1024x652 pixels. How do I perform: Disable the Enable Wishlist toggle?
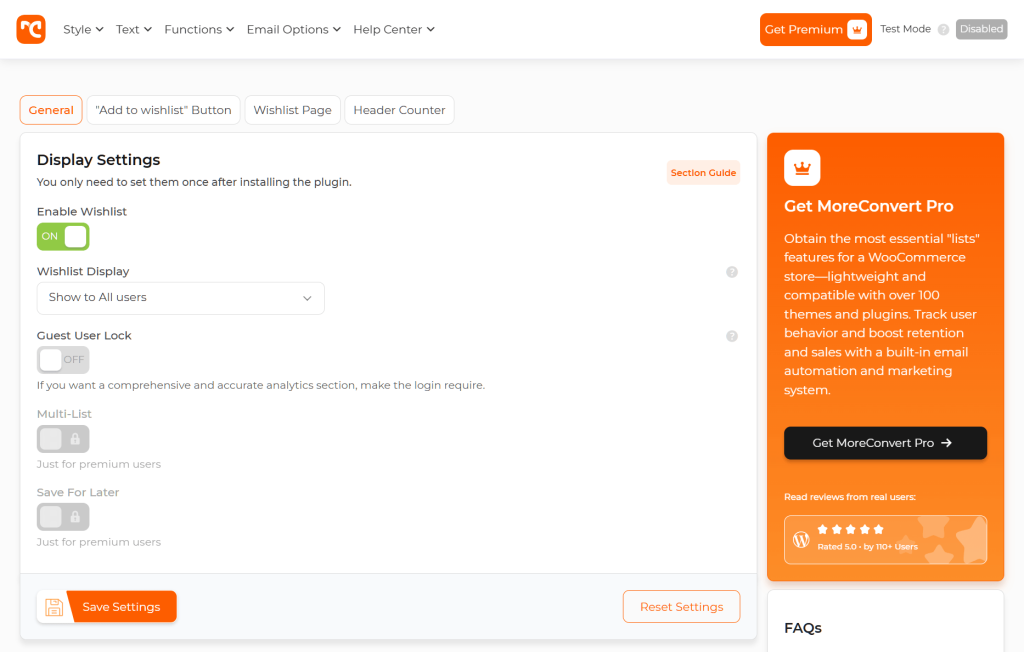[62, 236]
